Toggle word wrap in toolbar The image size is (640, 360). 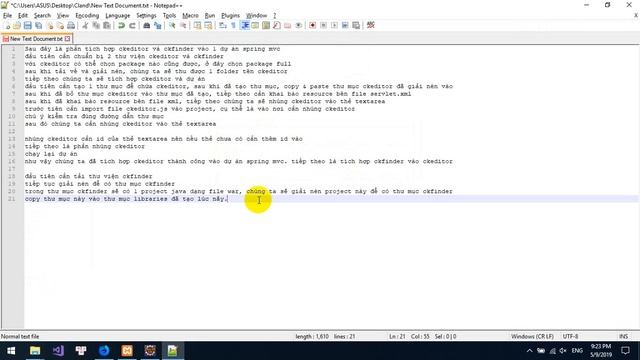click(222, 26)
